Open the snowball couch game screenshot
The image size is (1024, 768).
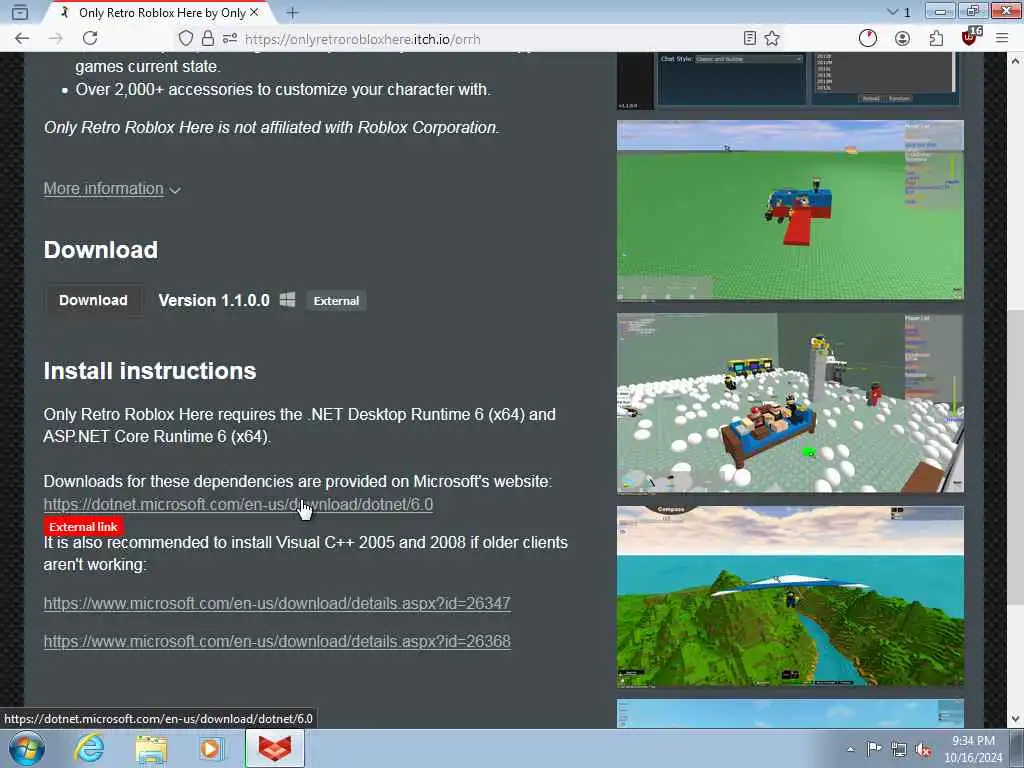[790, 403]
